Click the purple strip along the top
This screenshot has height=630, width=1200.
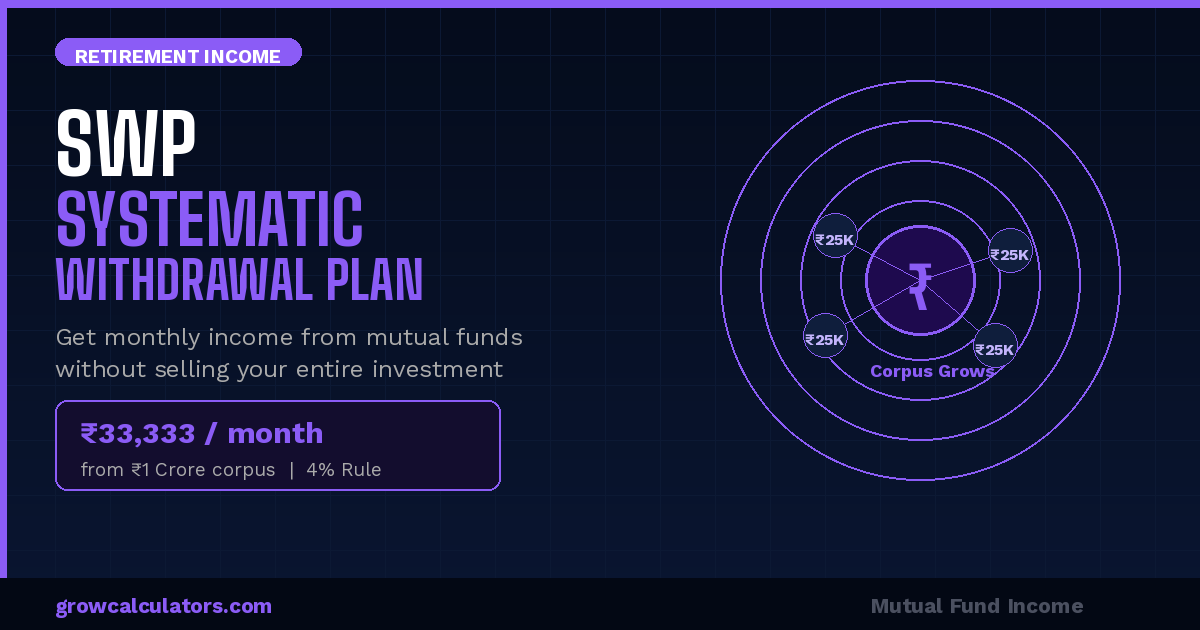click(x=600, y=3)
